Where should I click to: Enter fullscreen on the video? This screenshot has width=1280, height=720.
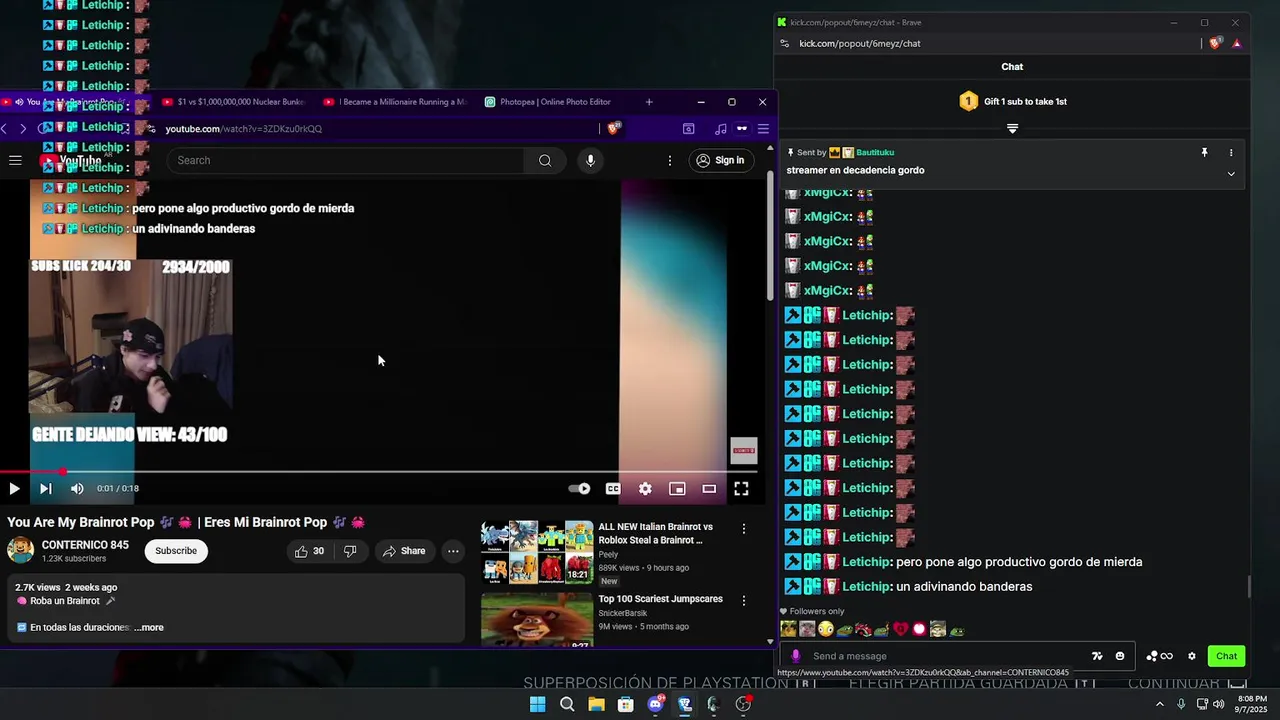click(741, 489)
